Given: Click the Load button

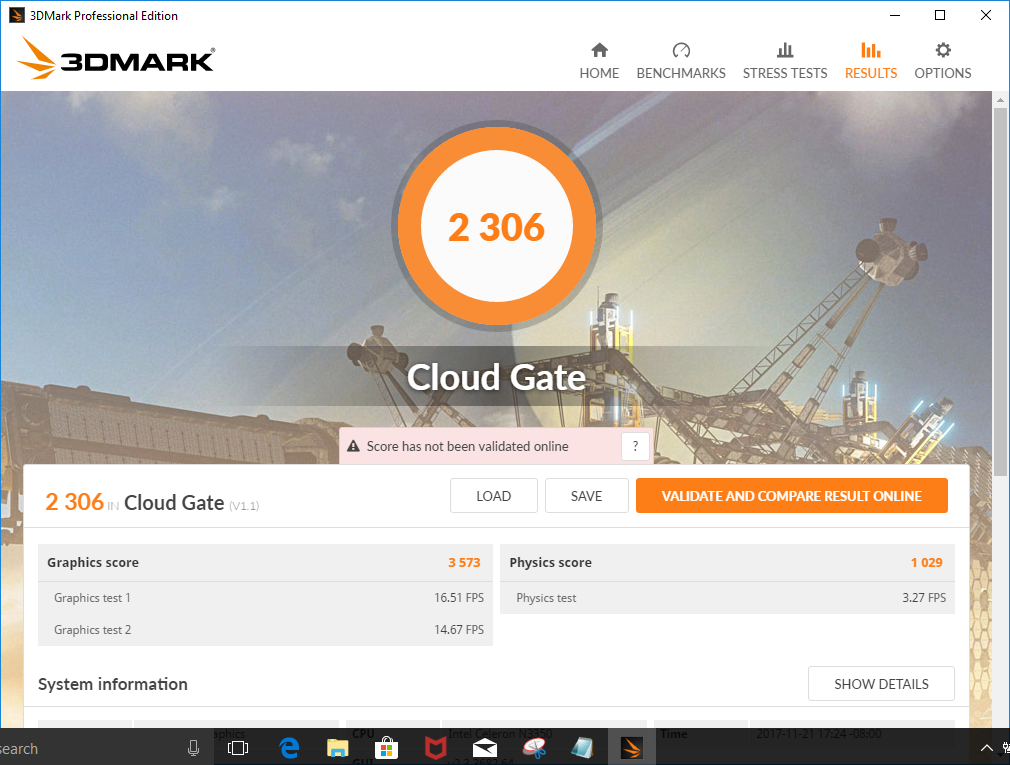Looking at the screenshot, I should pyautogui.click(x=493, y=496).
